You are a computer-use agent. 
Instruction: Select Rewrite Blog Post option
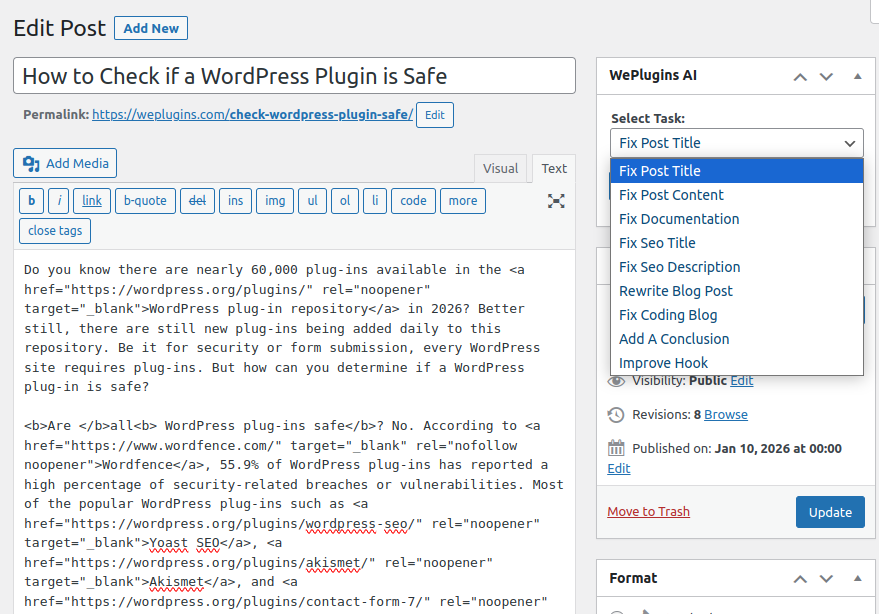pyautogui.click(x=675, y=291)
